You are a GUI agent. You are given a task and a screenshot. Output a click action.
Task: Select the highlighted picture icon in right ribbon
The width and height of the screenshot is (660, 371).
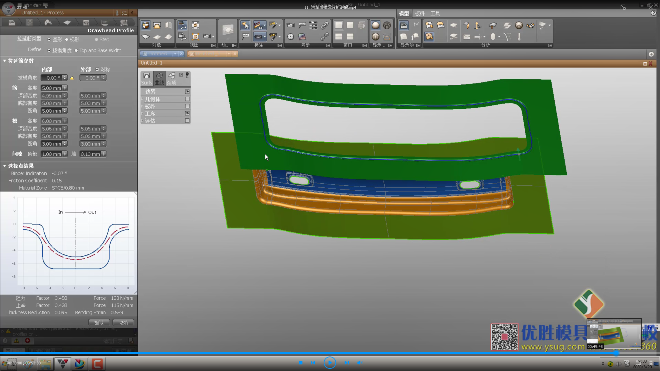tap(404, 25)
